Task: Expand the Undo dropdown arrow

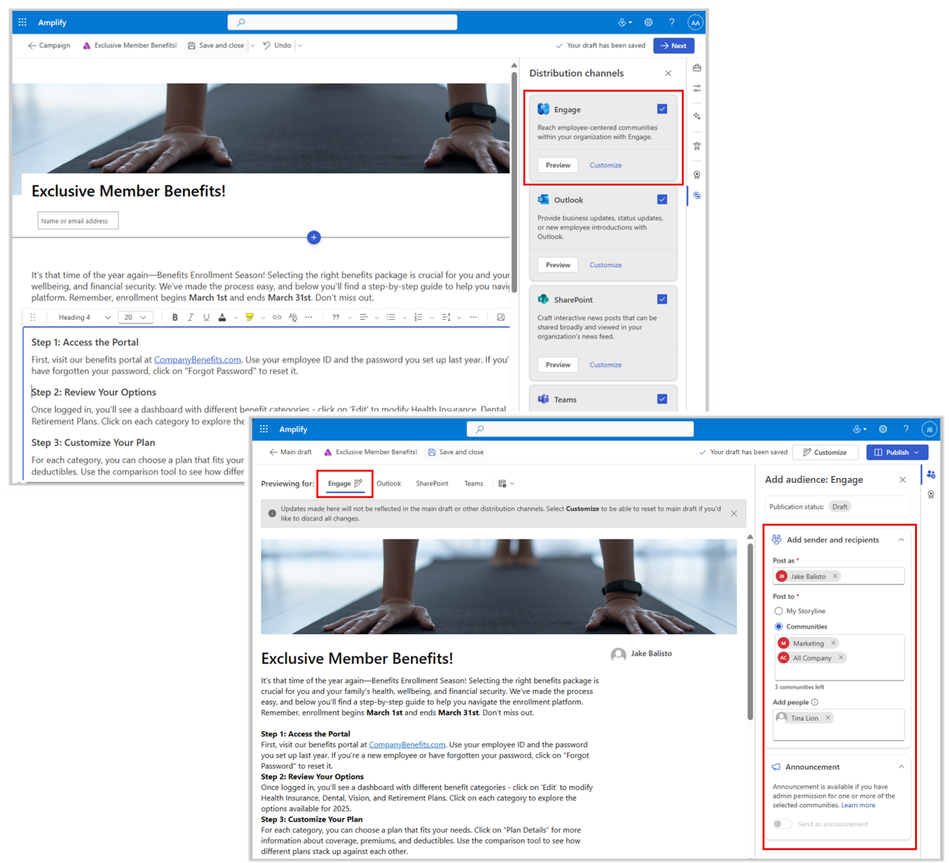Action: 300,45
